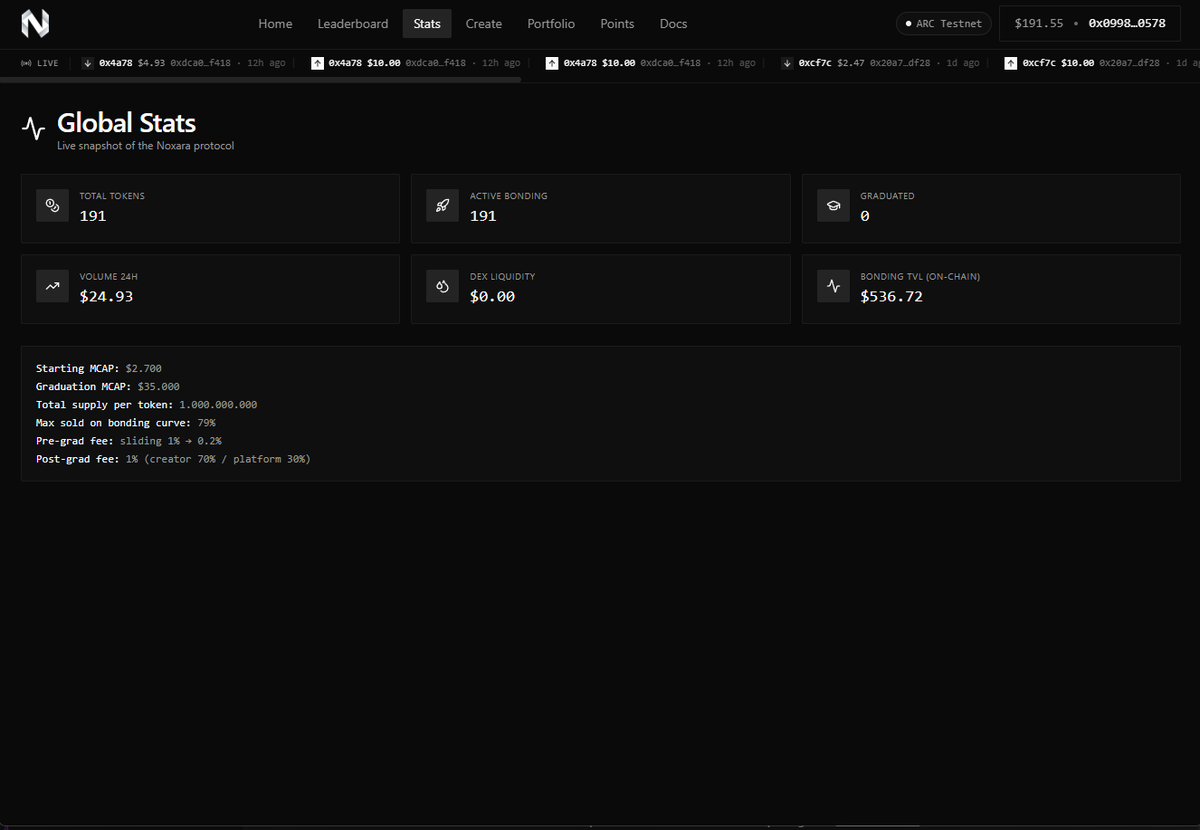This screenshot has height=830, width=1200.
Task: Open the Create page
Action: tap(484, 23)
